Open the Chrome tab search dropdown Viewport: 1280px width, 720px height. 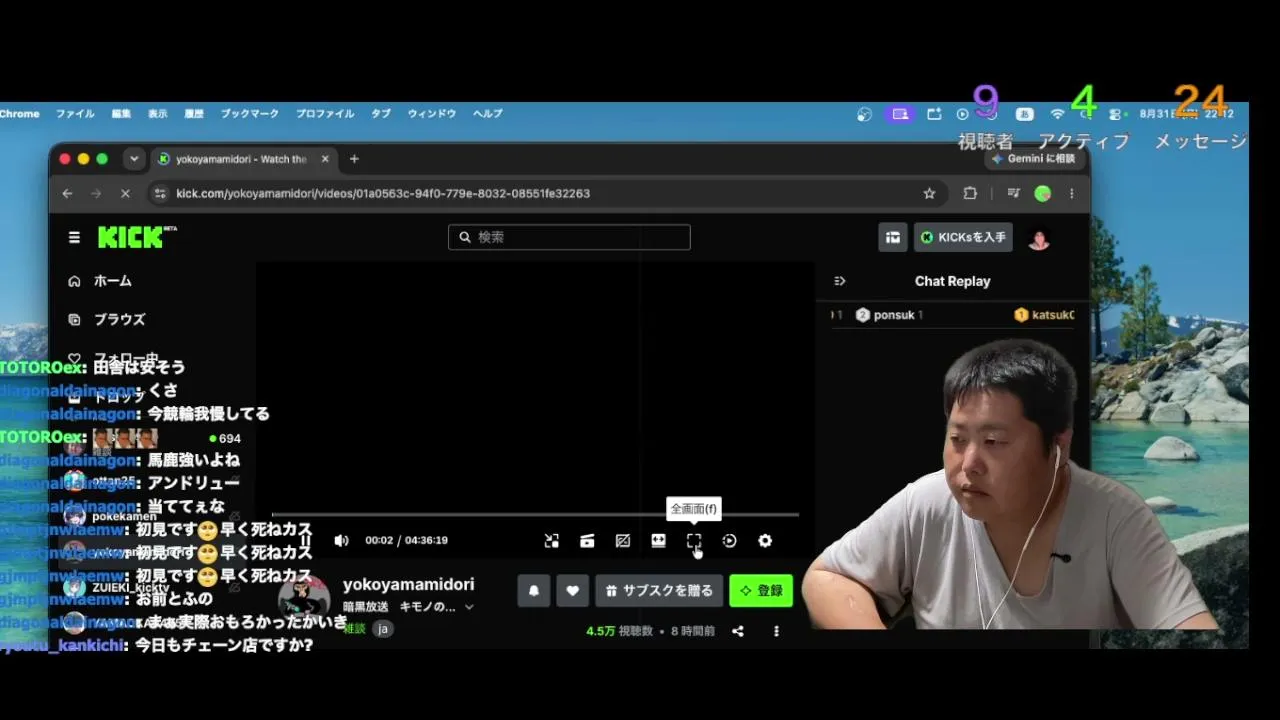134,159
